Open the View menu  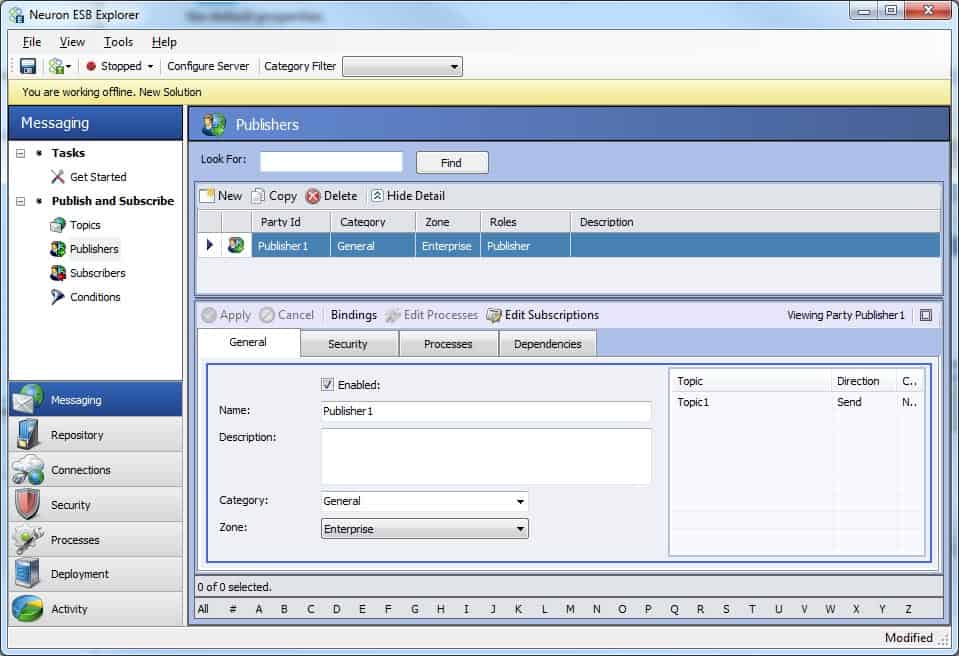(72, 42)
